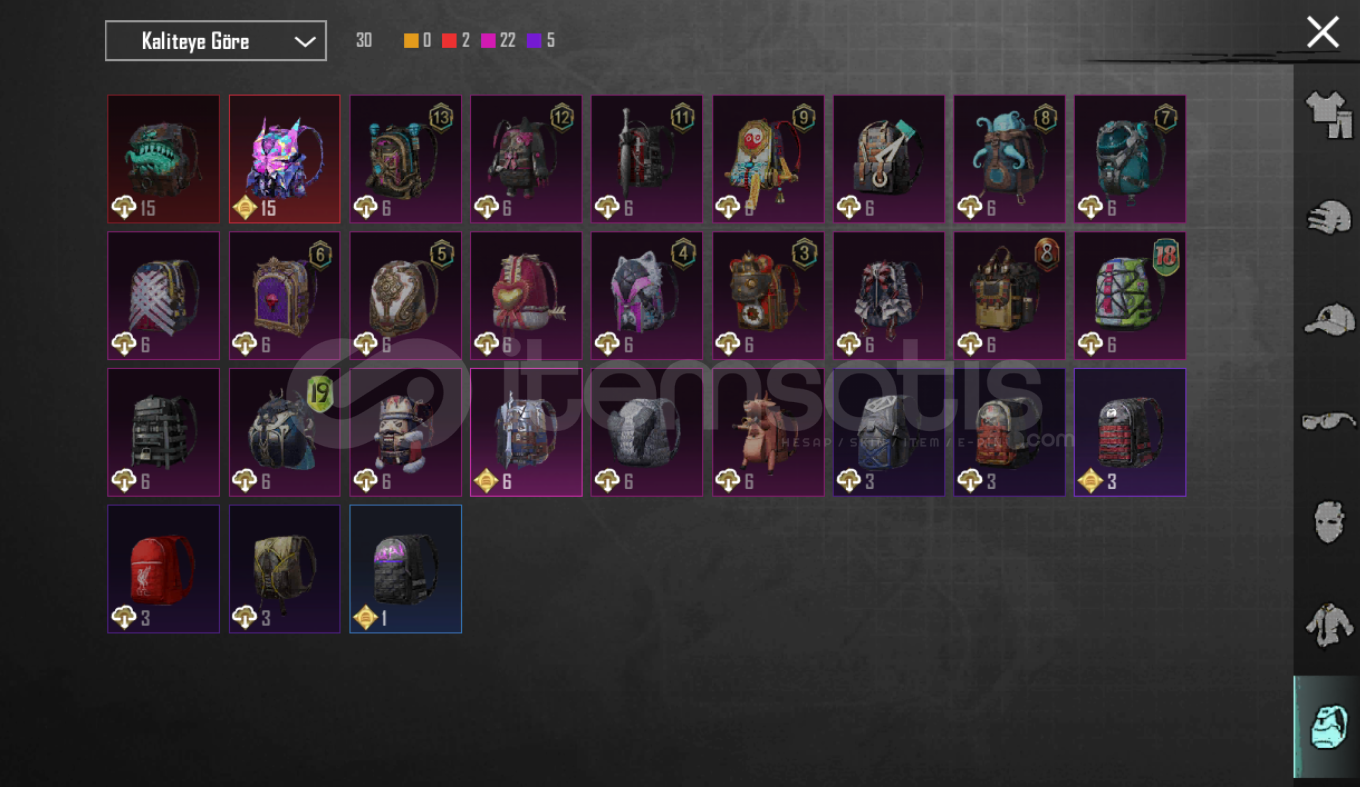Screen dimensions: 1360x787
Task: Select the highlighted backpack category tab
Action: (x=1329, y=726)
